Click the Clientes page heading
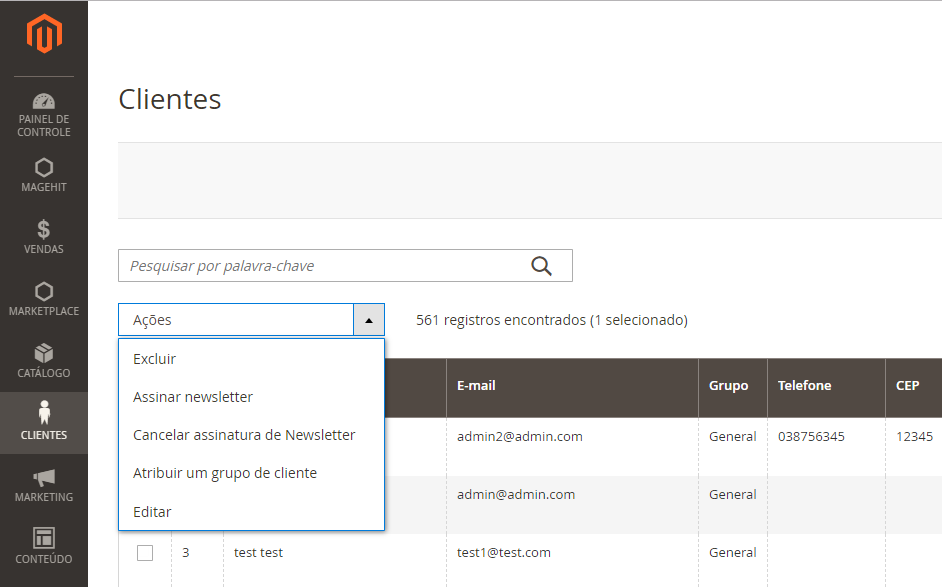This screenshot has width=942, height=587. [x=170, y=99]
